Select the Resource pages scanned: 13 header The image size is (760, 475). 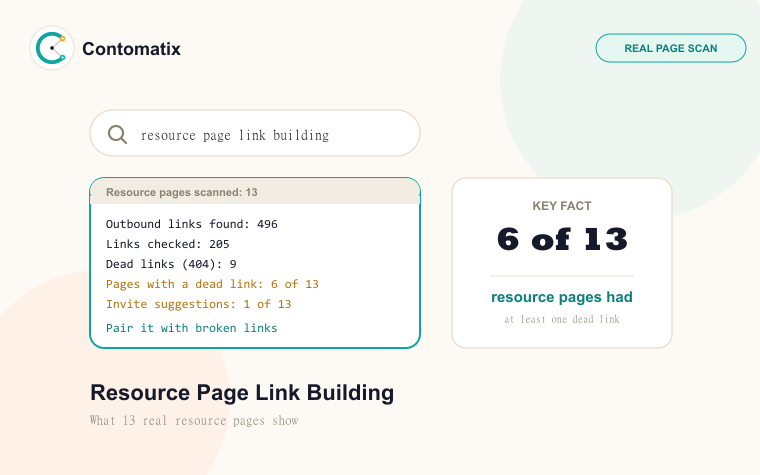(255, 192)
